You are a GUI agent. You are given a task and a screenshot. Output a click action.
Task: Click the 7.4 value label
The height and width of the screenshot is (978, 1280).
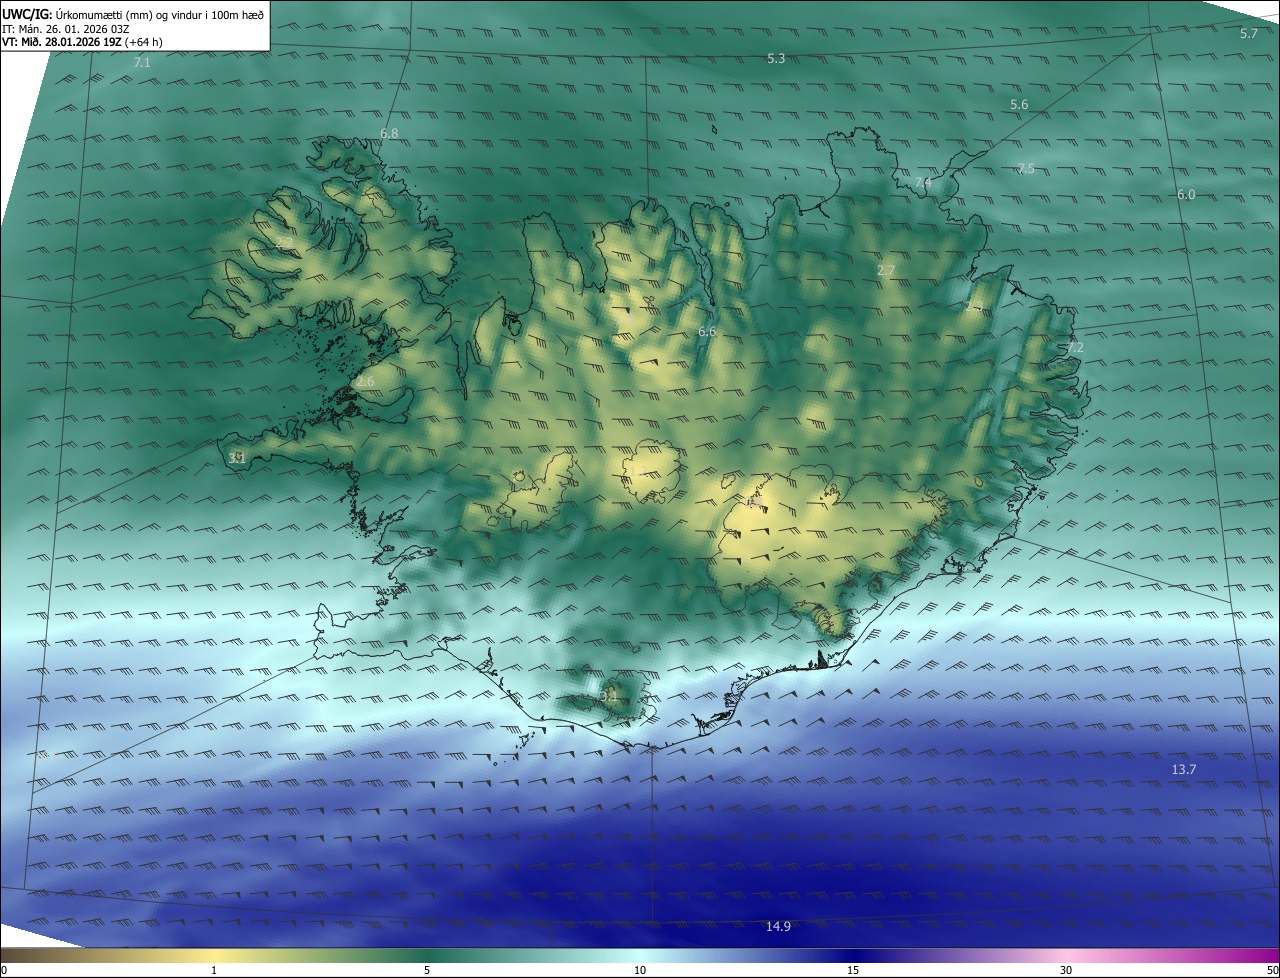pos(923,182)
